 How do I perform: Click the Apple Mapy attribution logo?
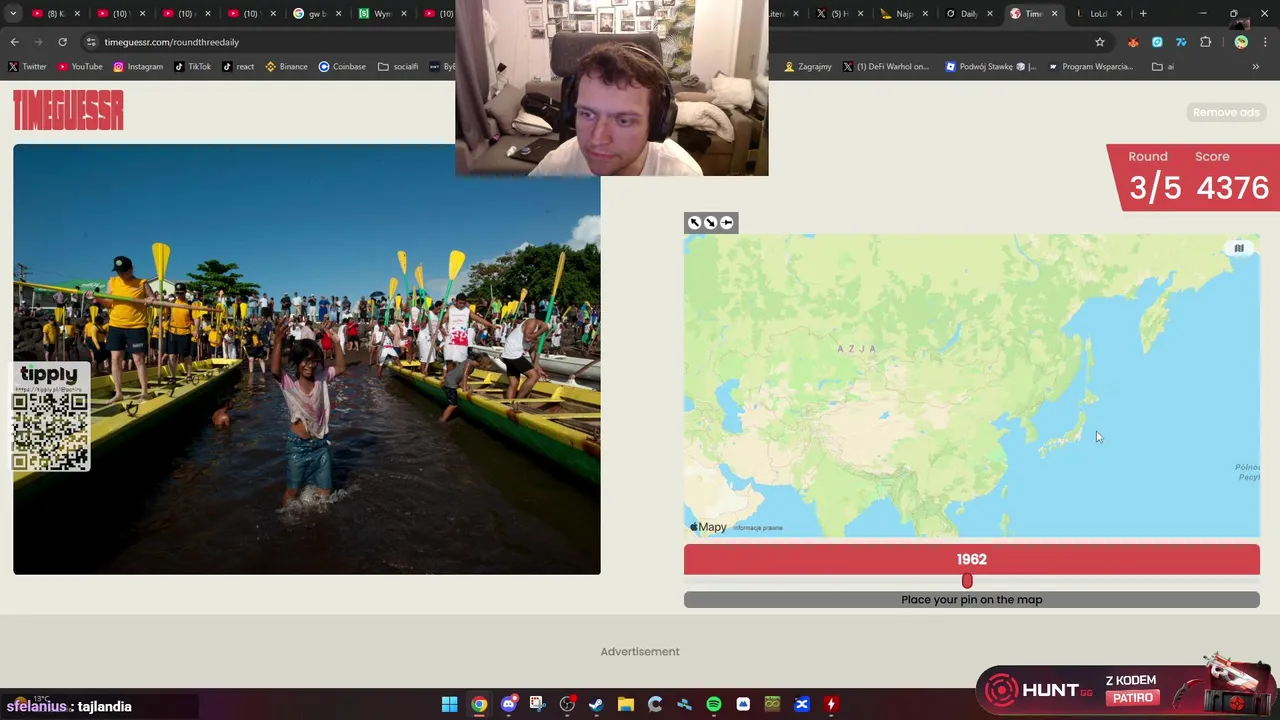click(708, 527)
